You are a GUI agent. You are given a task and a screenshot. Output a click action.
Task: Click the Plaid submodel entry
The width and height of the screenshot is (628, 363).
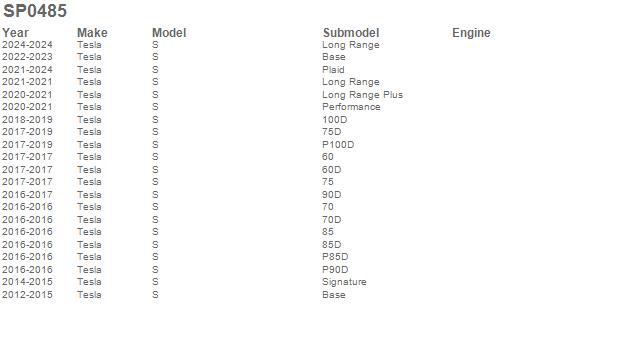coord(333,69)
